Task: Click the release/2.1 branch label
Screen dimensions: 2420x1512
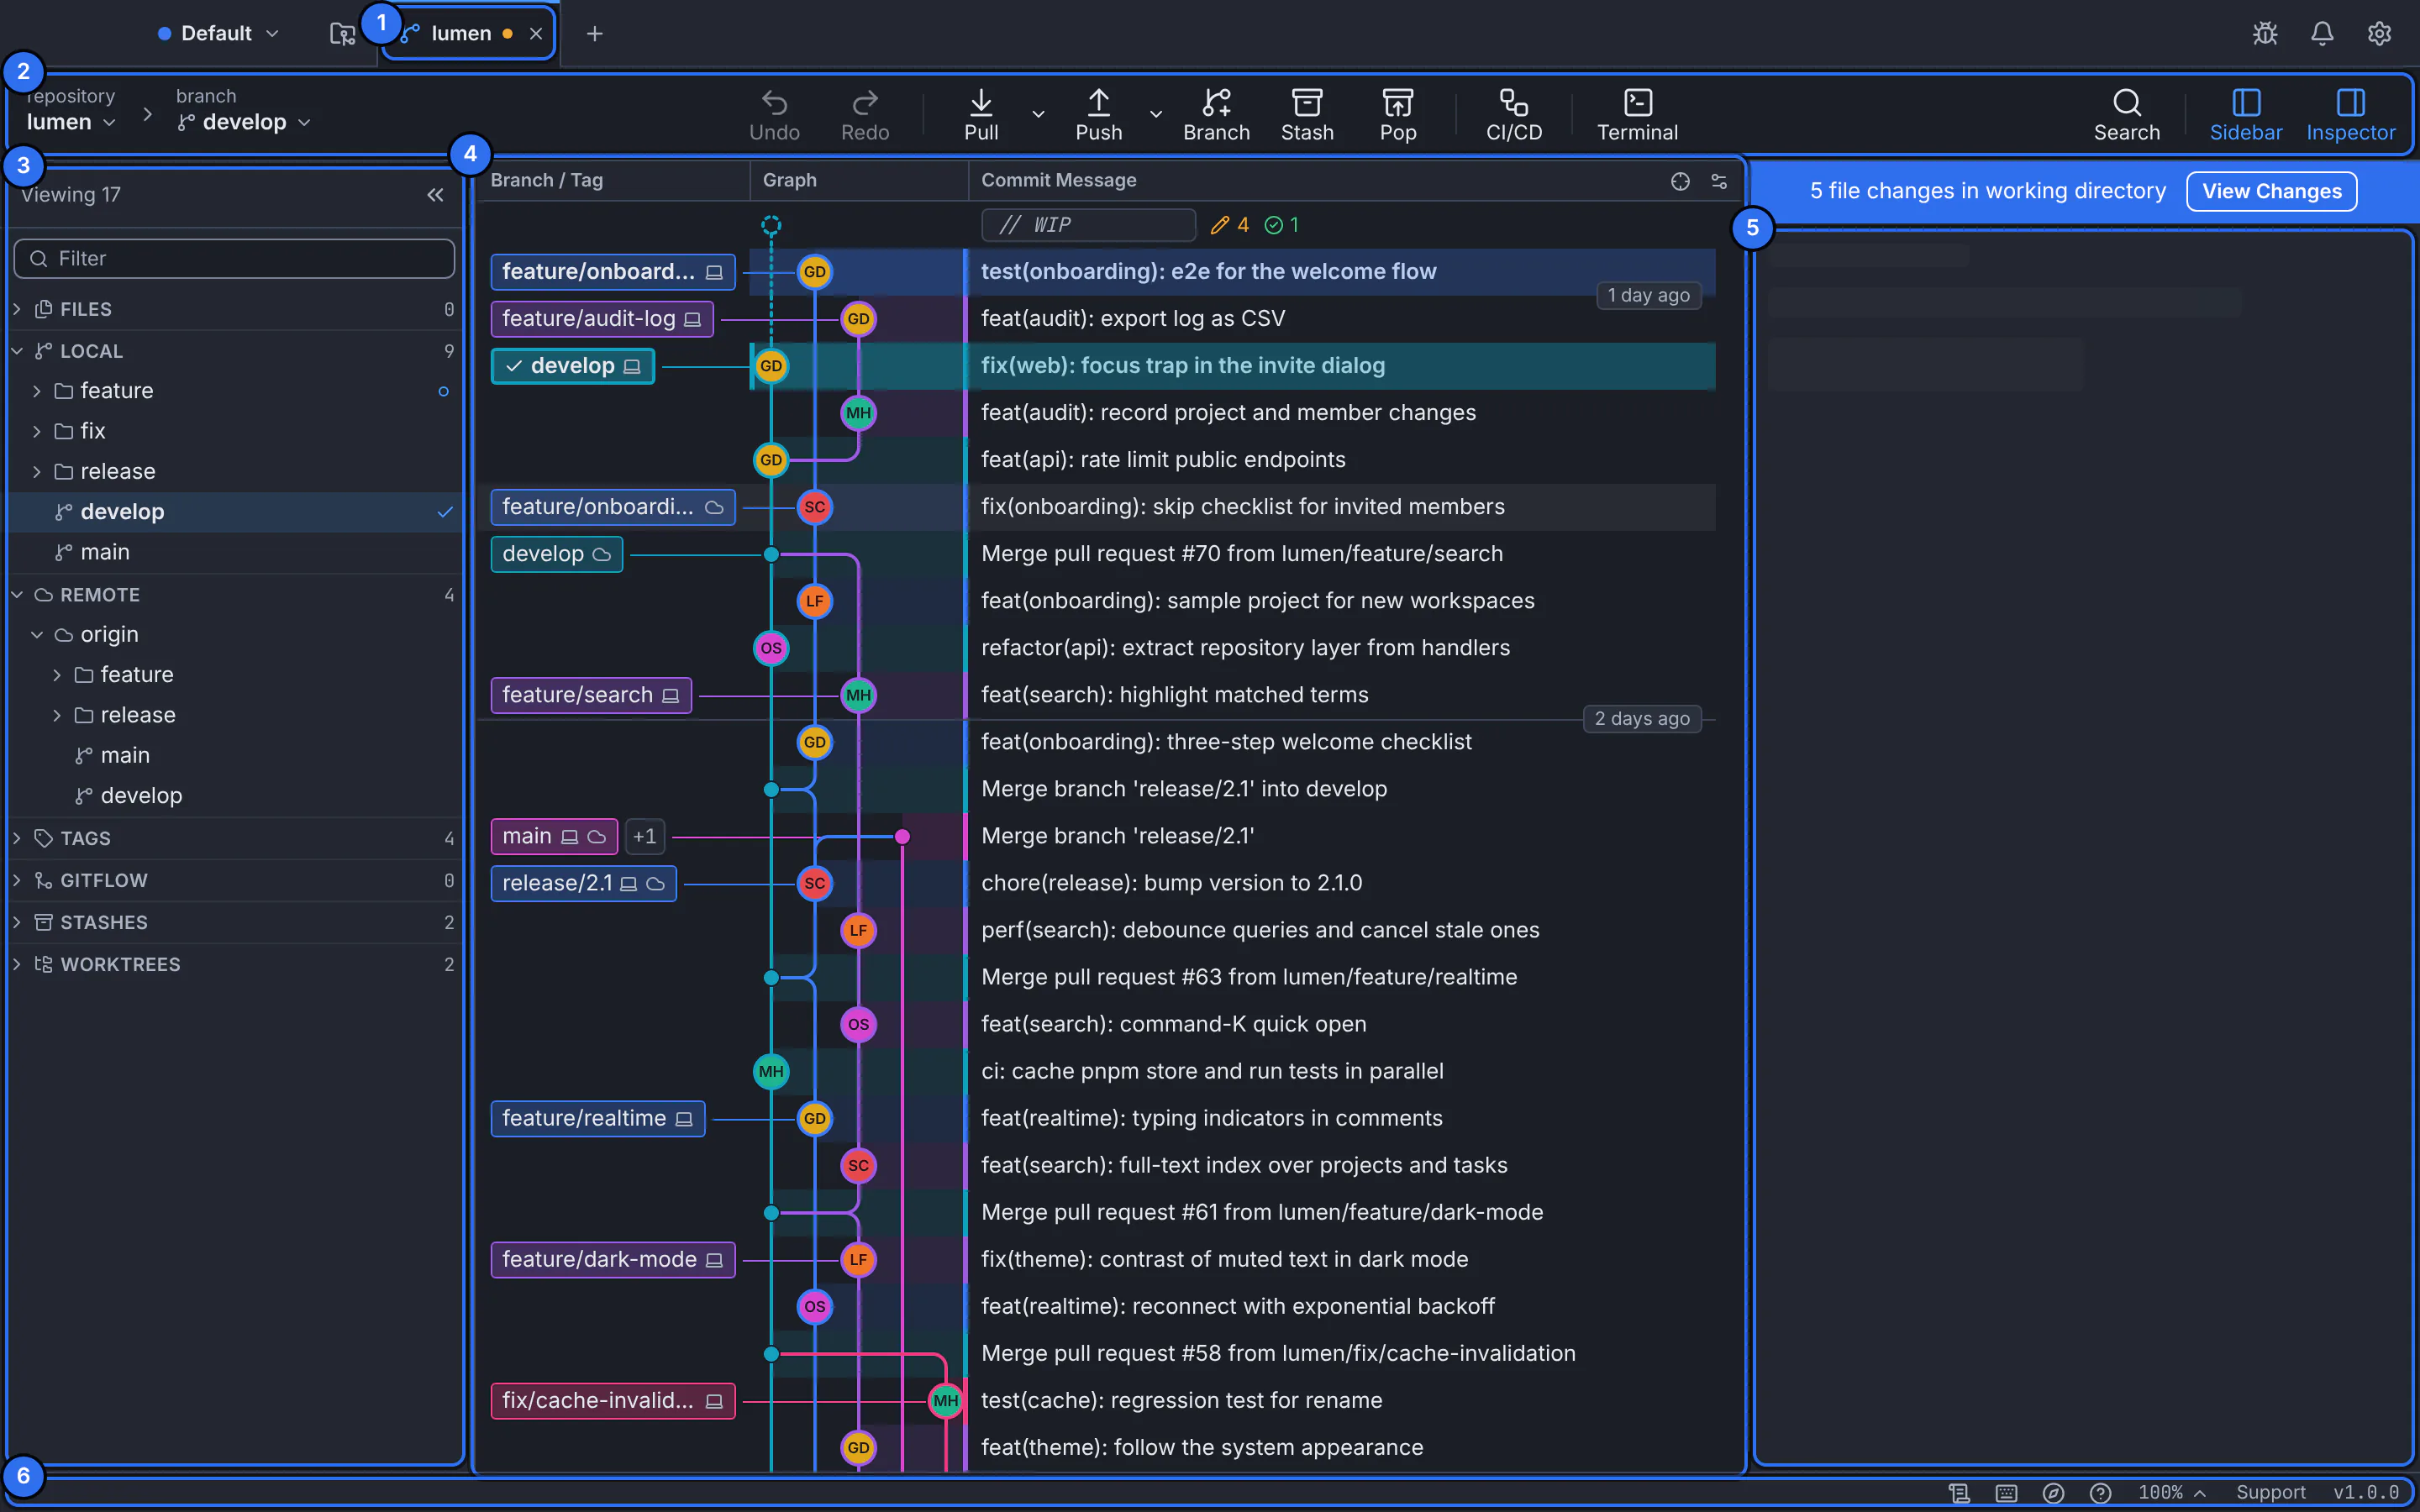Action: click(583, 883)
